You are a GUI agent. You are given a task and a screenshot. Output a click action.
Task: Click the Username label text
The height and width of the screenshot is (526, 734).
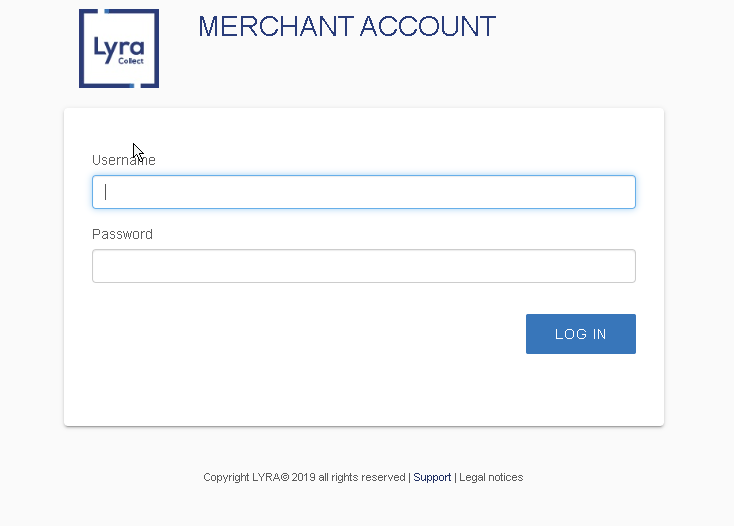coord(124,160)
